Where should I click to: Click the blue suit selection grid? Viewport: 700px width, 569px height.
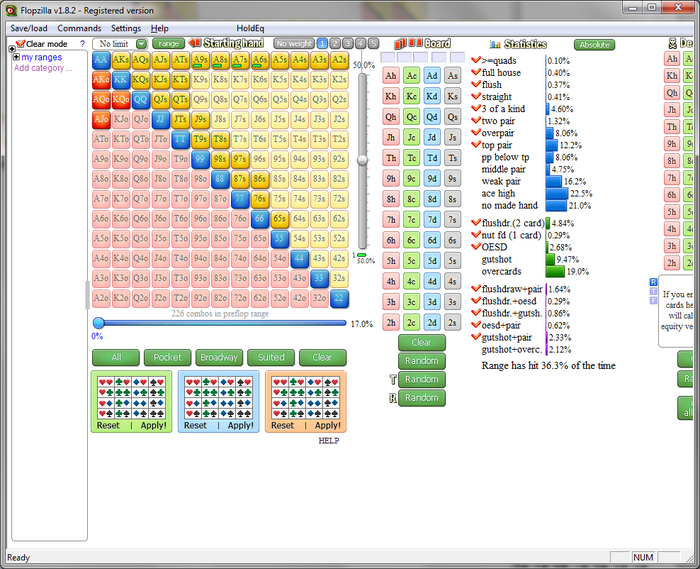point(218,398)
